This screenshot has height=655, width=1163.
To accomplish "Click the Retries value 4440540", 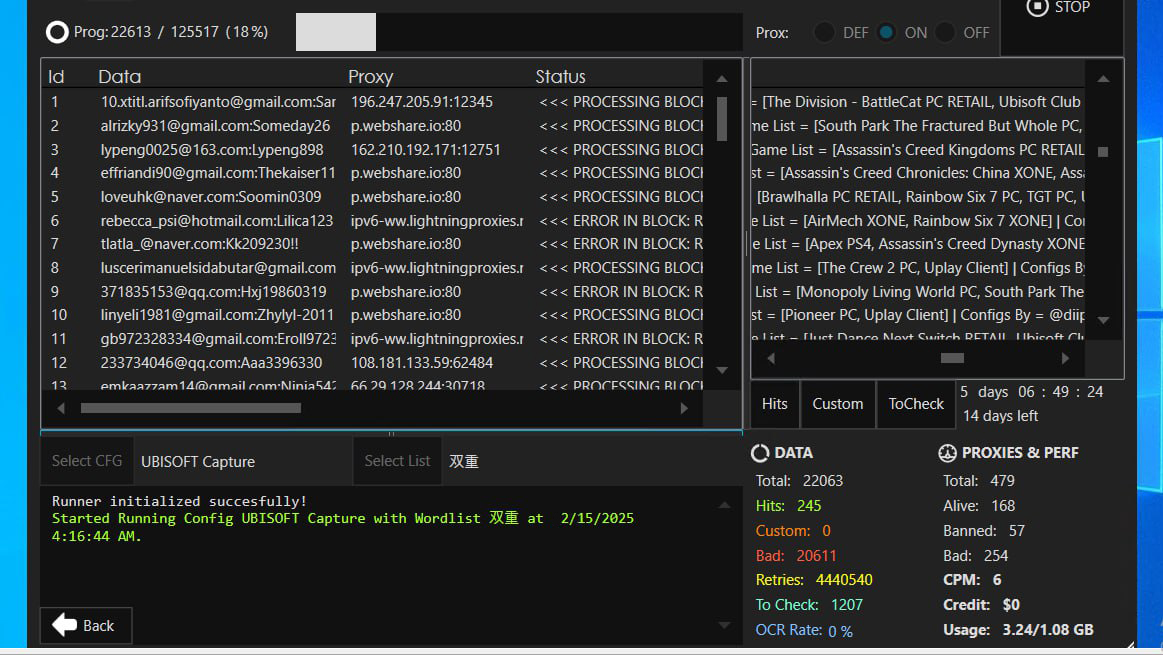I will tap(844, 579).
